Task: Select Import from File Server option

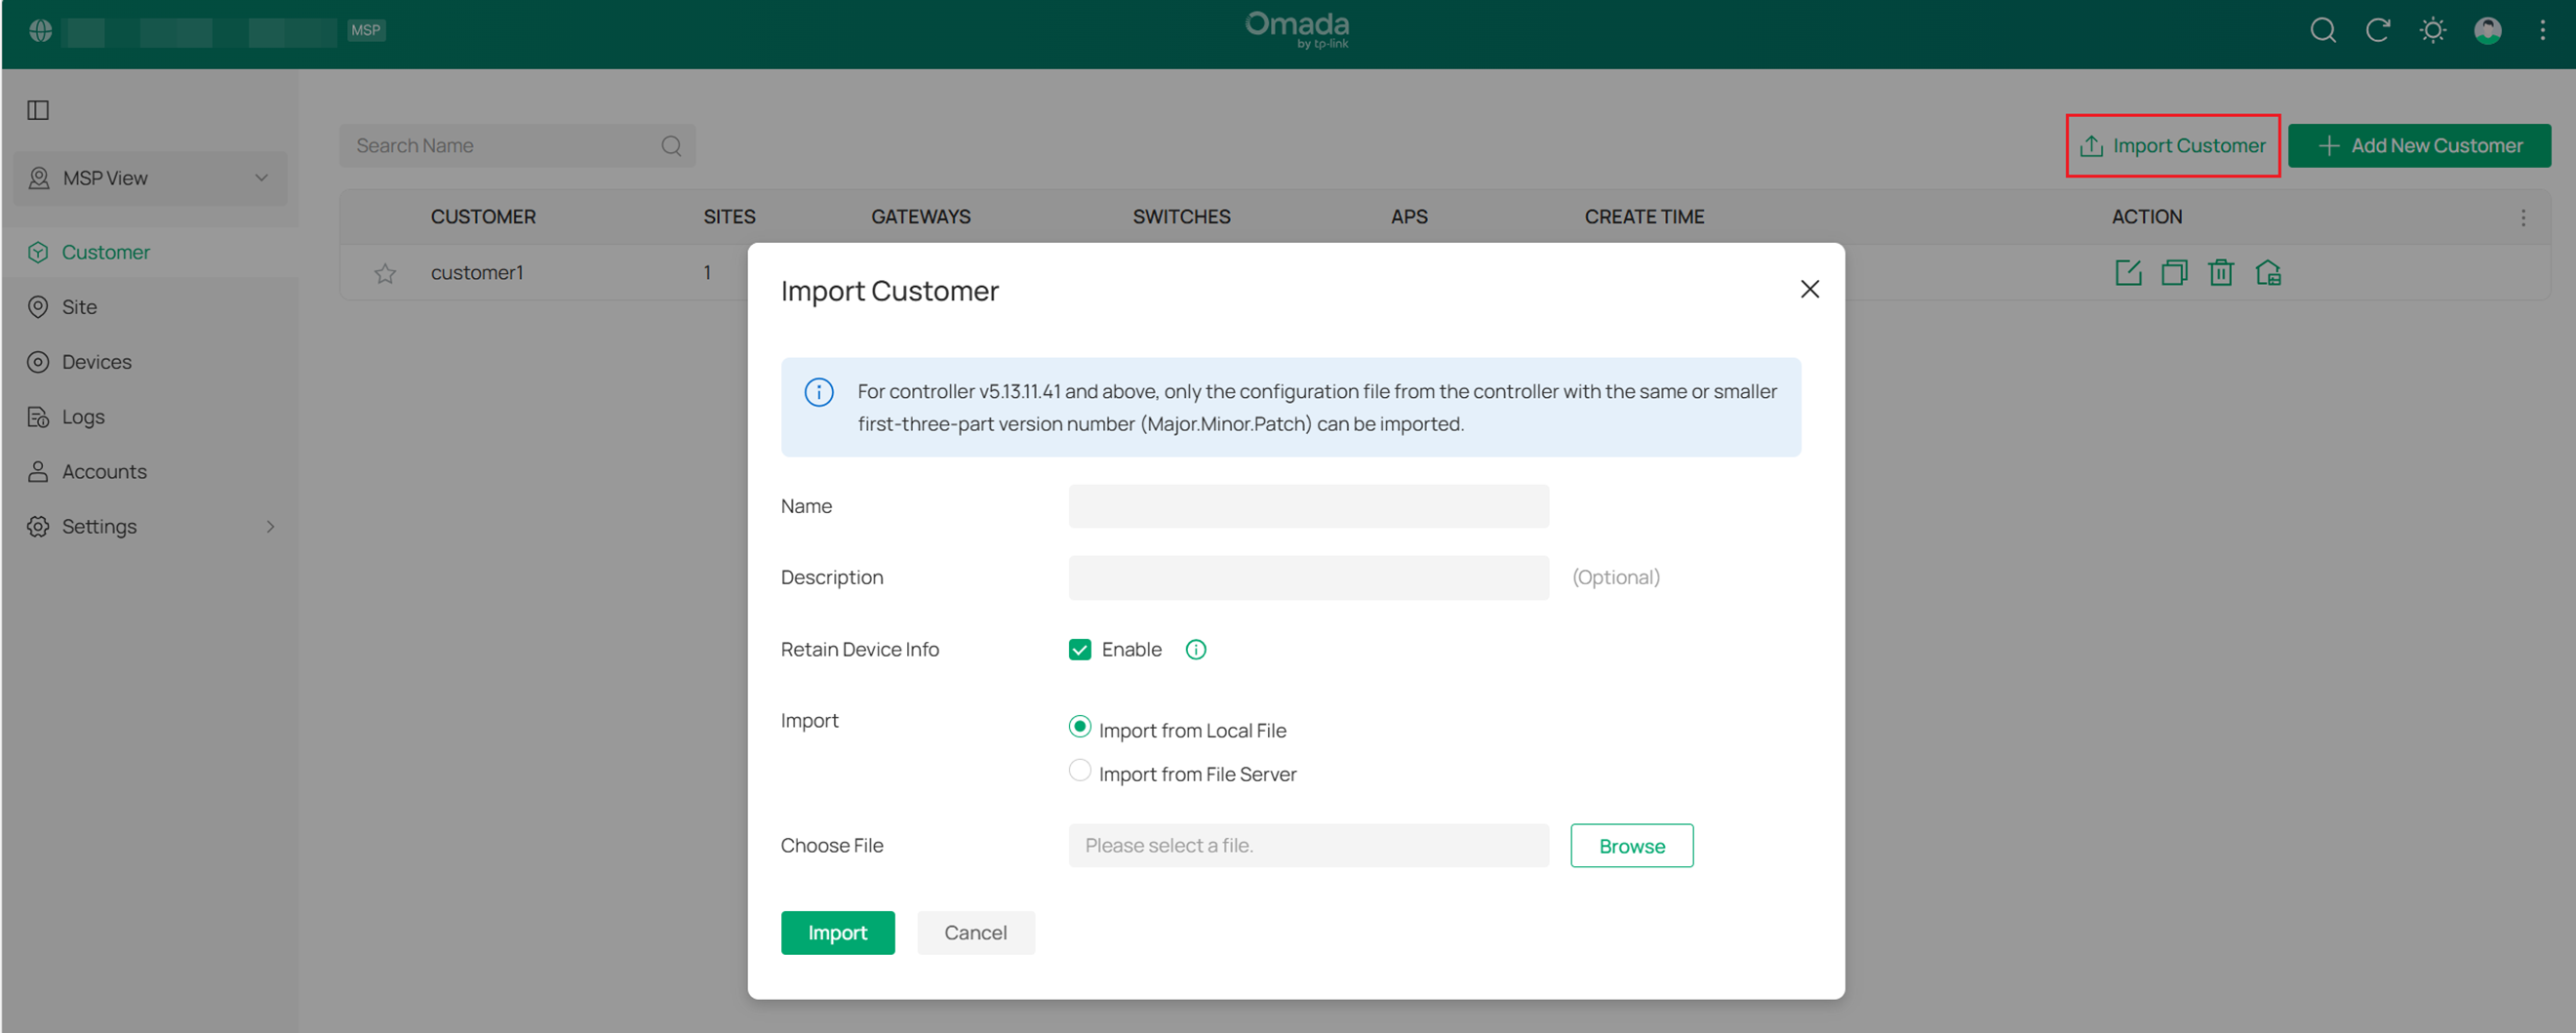Action: tap(1080, 770)
